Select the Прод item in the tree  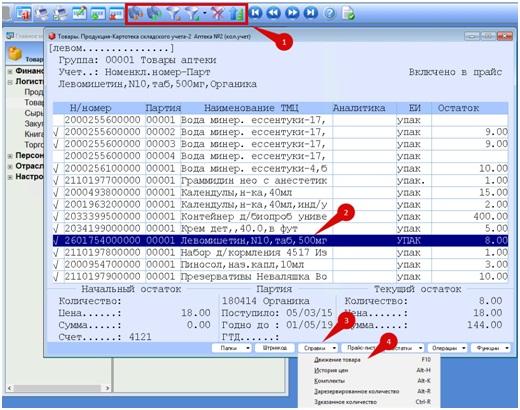(x=34, y=92)
